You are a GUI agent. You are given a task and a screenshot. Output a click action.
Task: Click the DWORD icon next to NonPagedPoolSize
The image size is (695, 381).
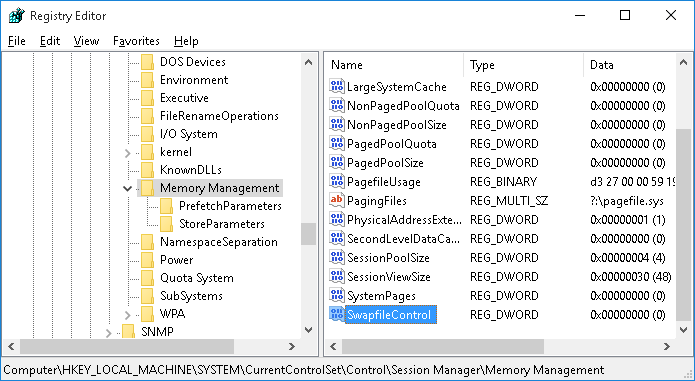tap(337, 124)
